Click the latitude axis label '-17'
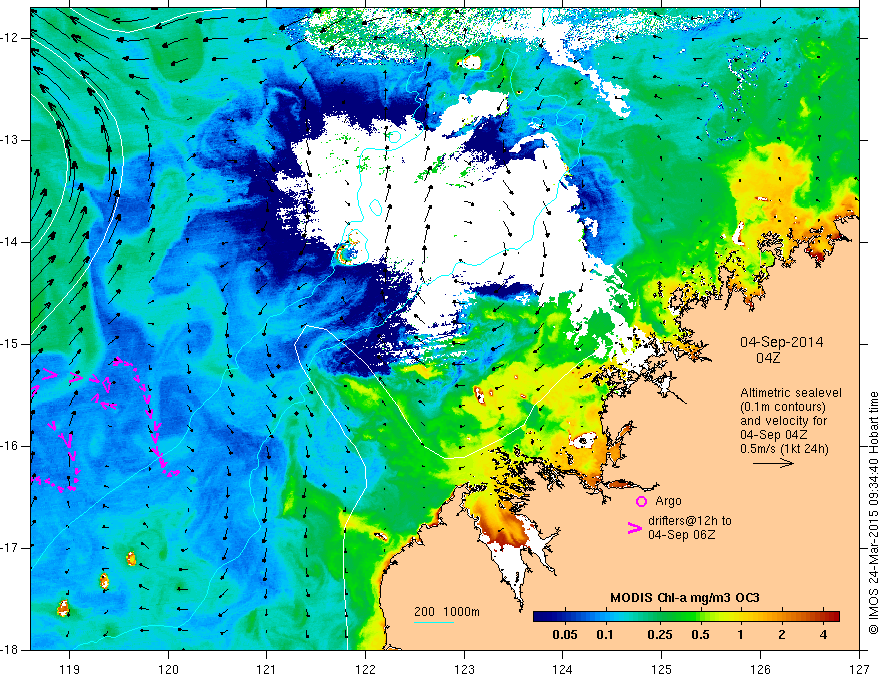880x680 pixels. click(x=11, y=548)
